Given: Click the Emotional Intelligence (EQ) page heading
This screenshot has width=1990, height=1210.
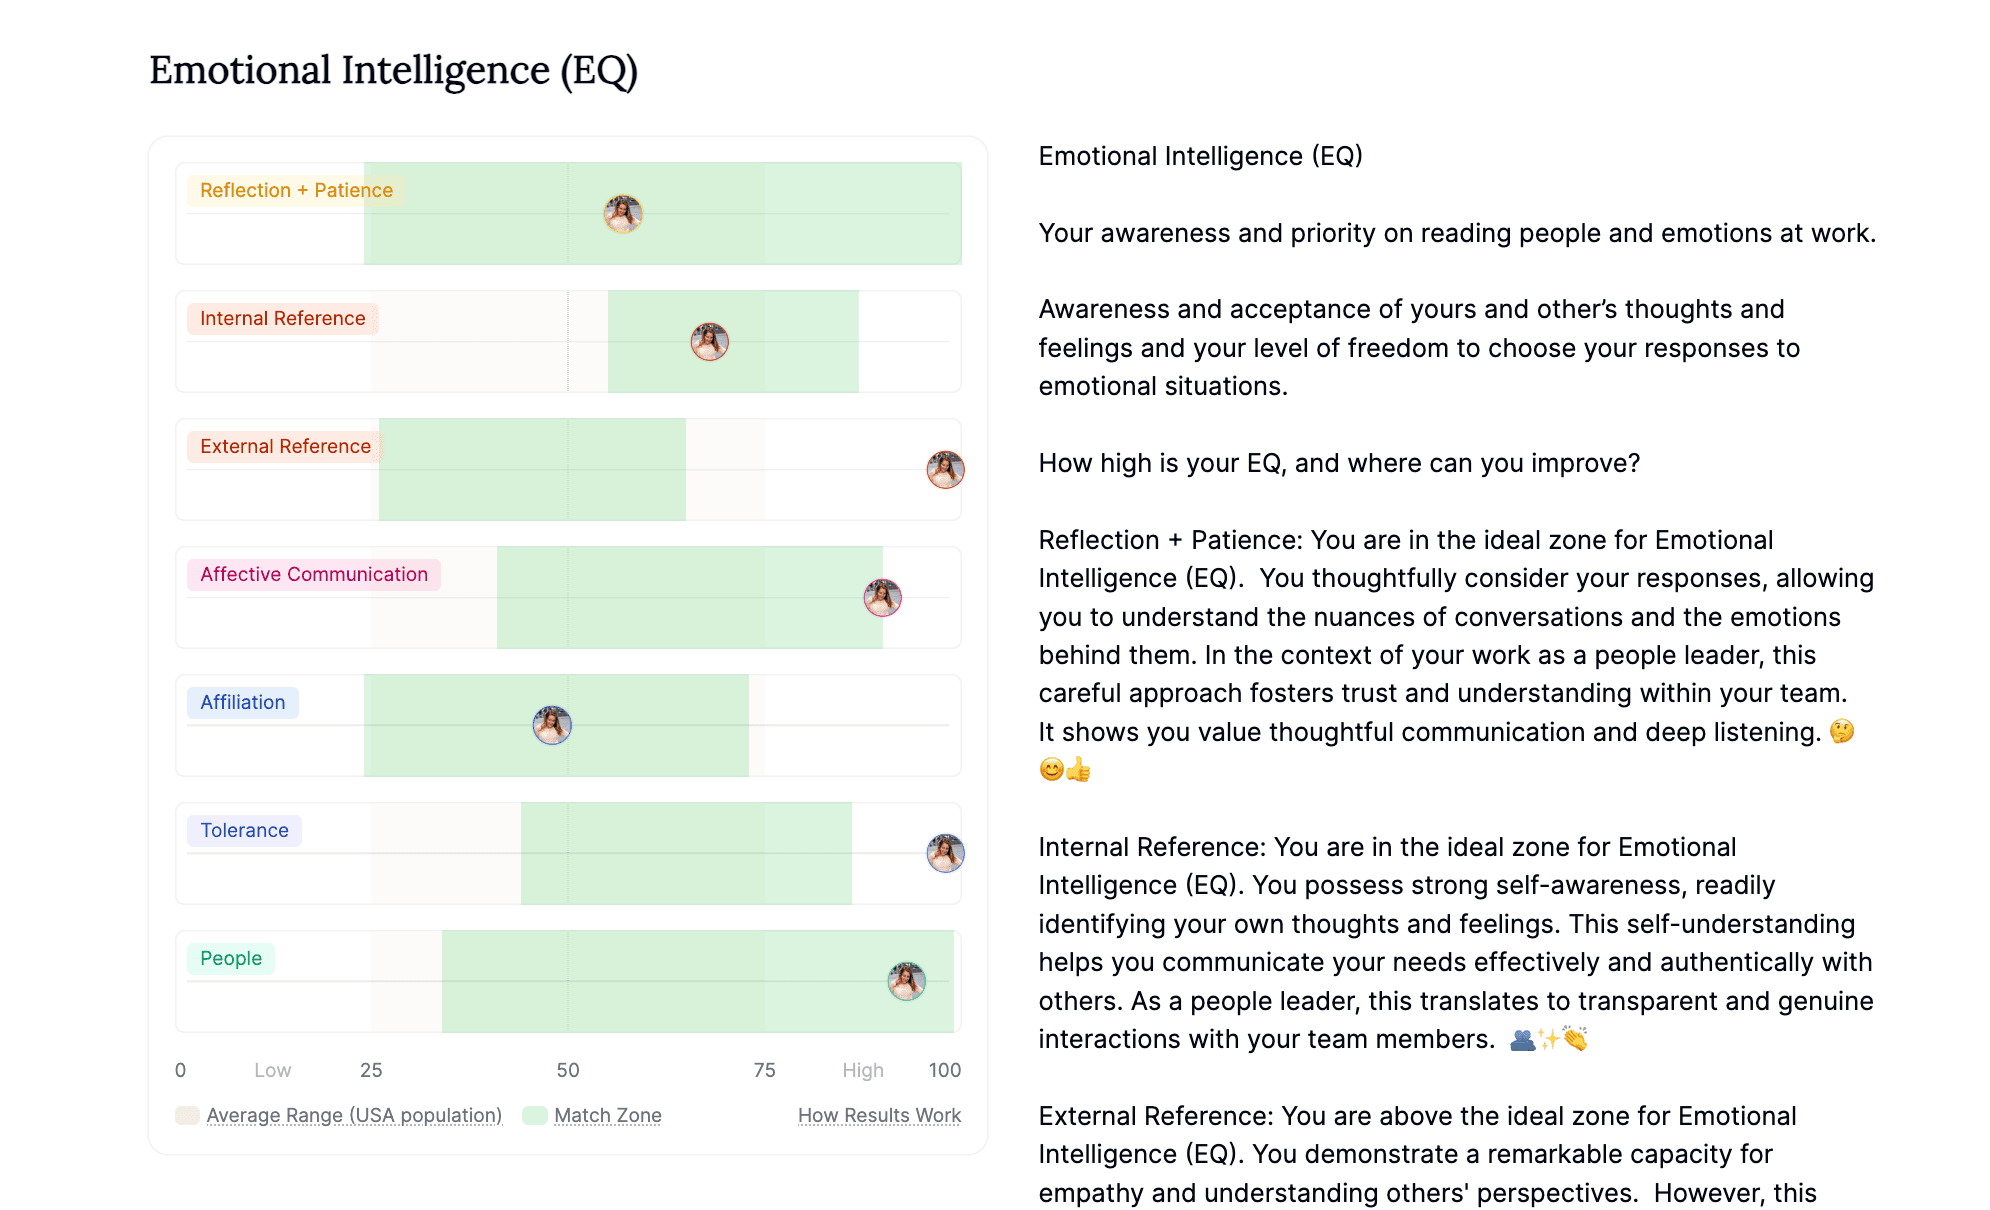Looking at the screenshot, I should pyautogui.click(x=393, y=71).
